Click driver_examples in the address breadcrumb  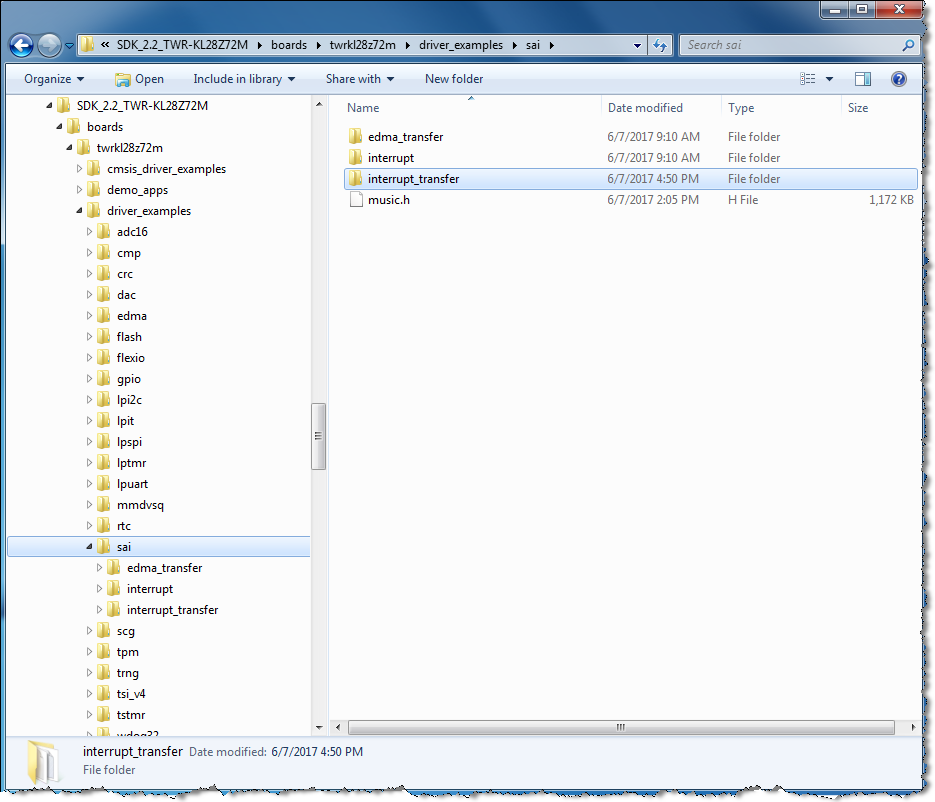[461, 45]
